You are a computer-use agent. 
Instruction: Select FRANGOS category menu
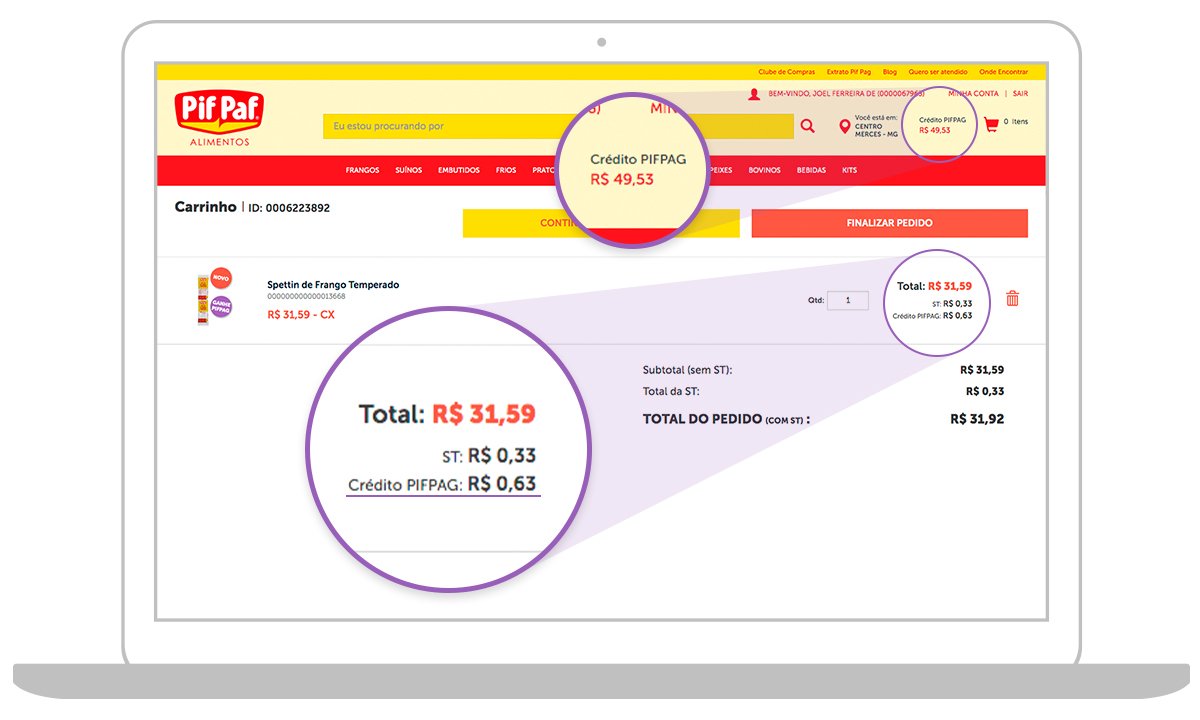pos(363,171)
